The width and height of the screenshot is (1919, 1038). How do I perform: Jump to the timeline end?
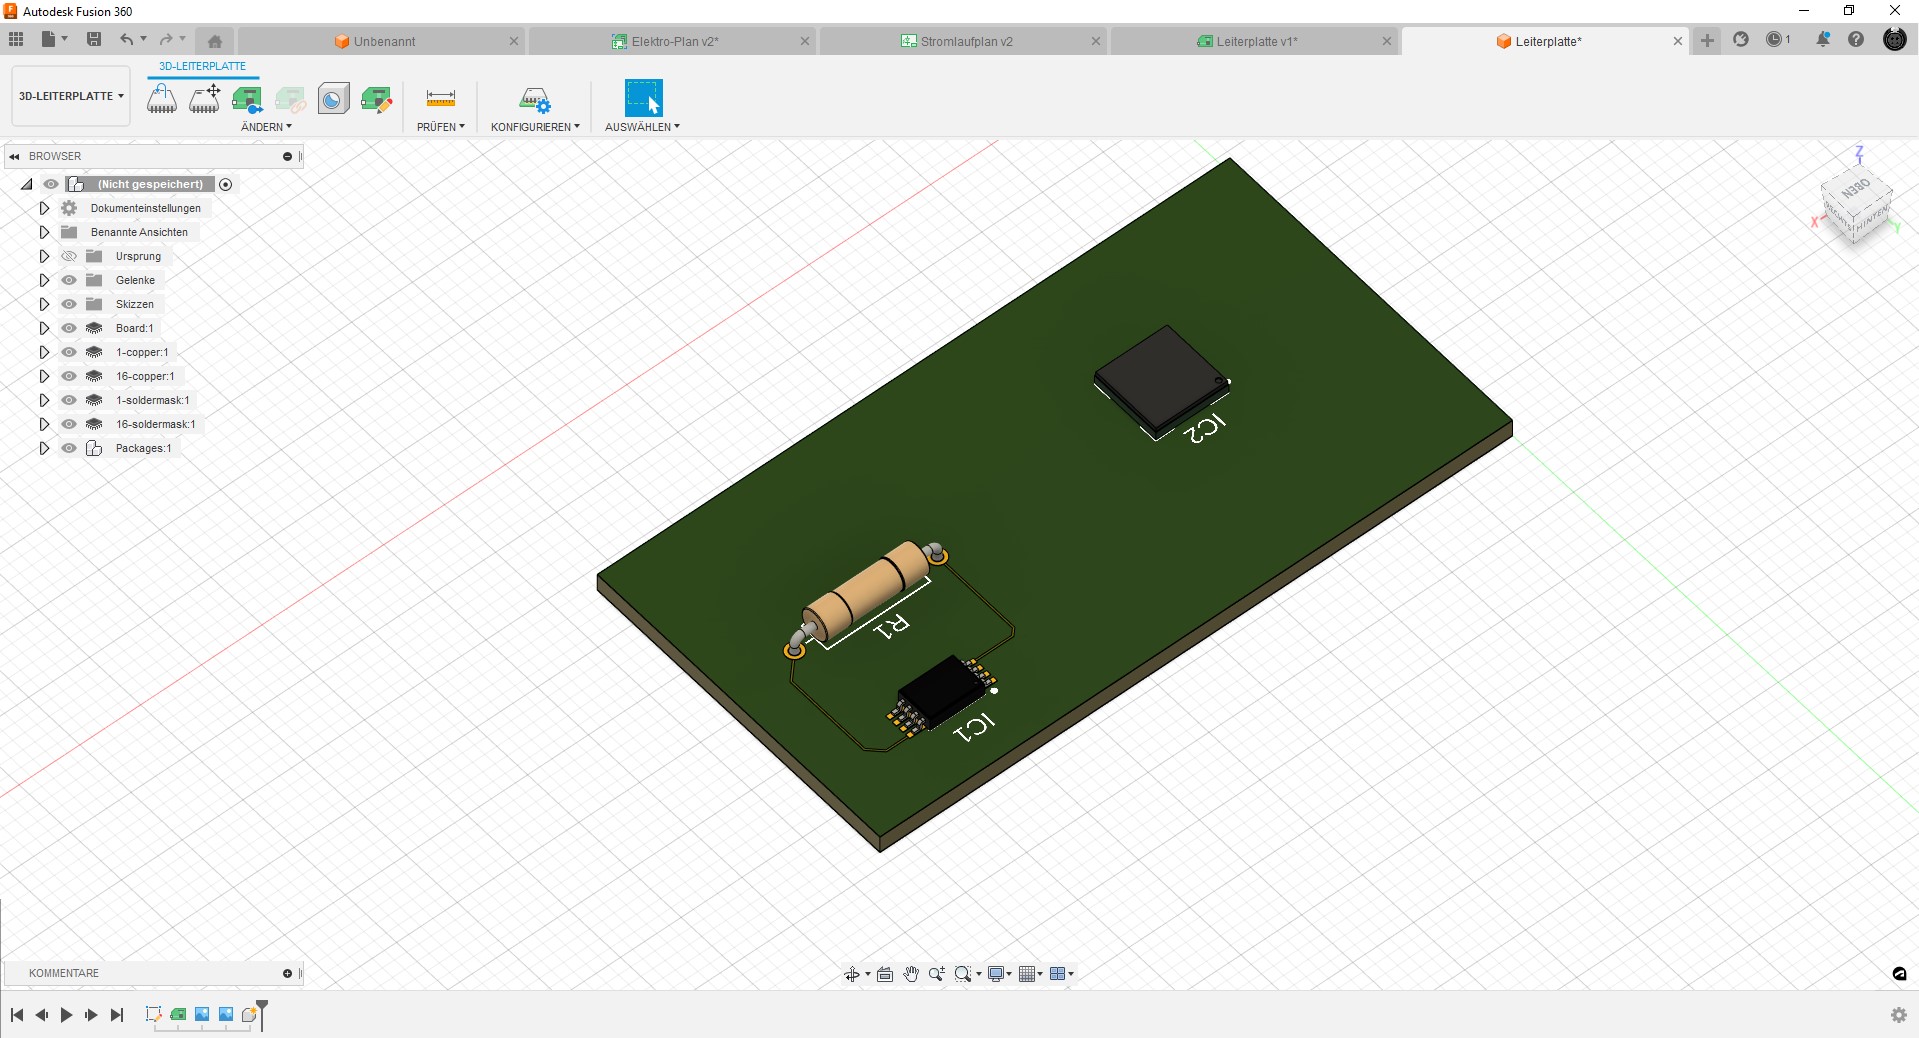[x=117, y=1015]
